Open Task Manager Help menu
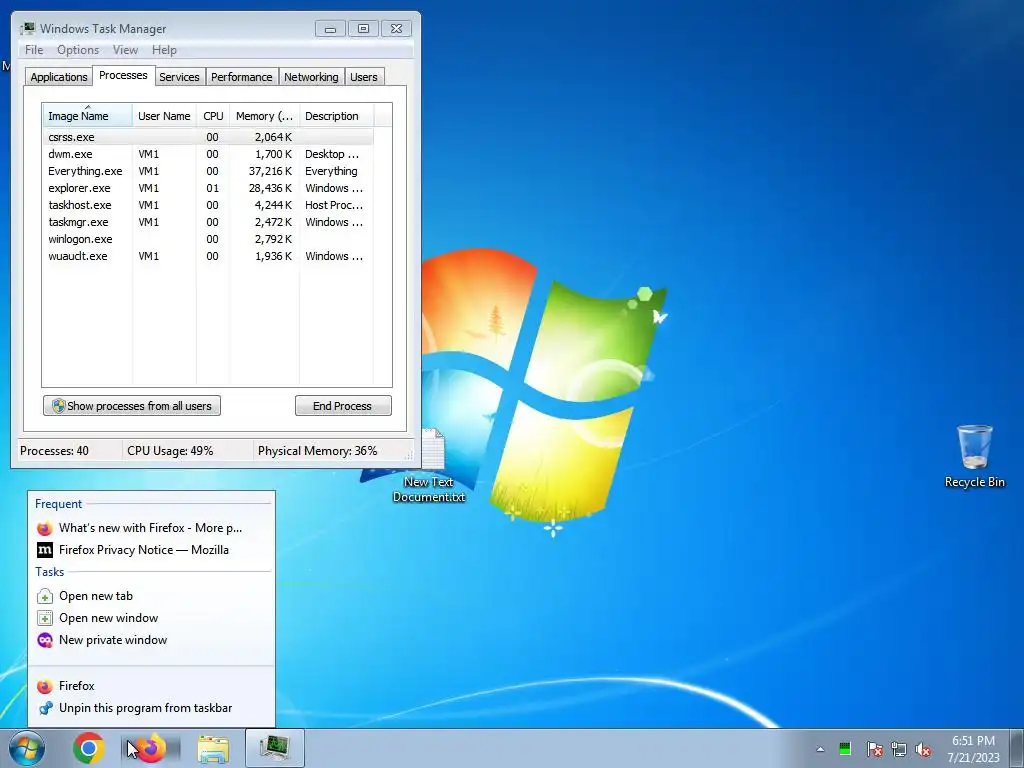 click(x=164, y=50)
